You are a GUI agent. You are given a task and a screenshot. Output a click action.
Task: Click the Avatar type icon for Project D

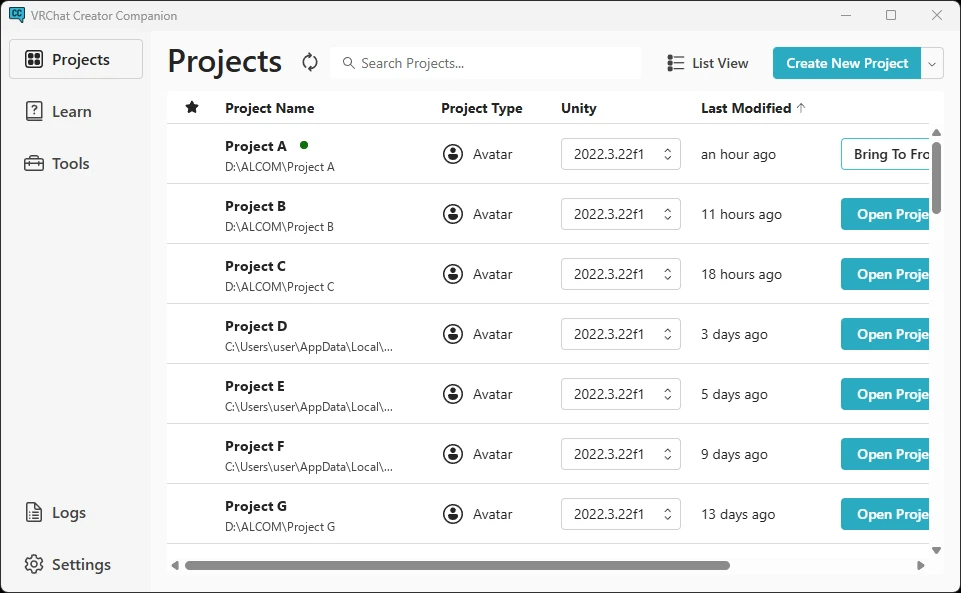coord(453,334)
